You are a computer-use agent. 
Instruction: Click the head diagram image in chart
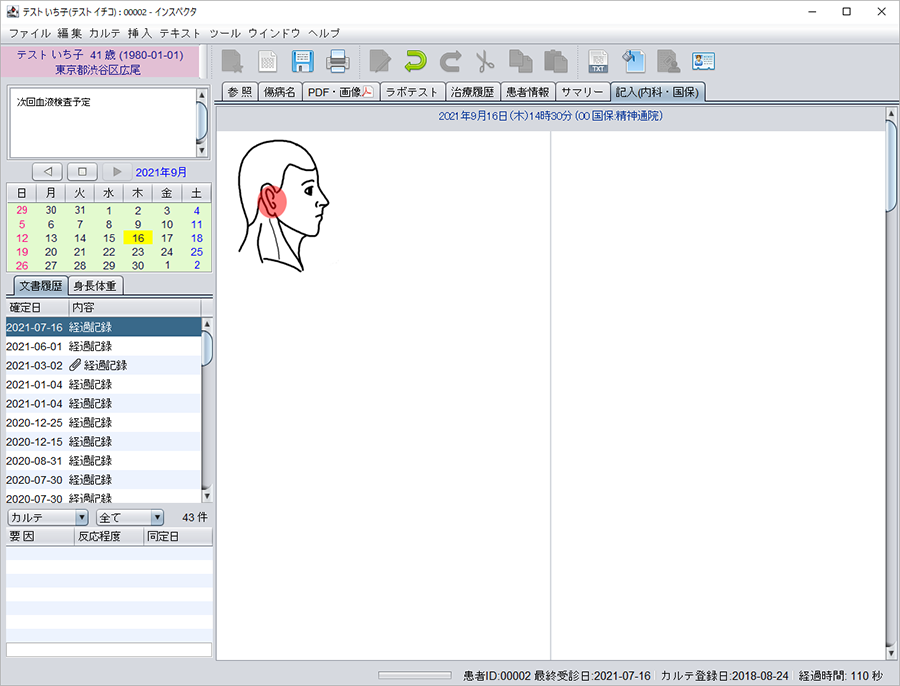282,205
